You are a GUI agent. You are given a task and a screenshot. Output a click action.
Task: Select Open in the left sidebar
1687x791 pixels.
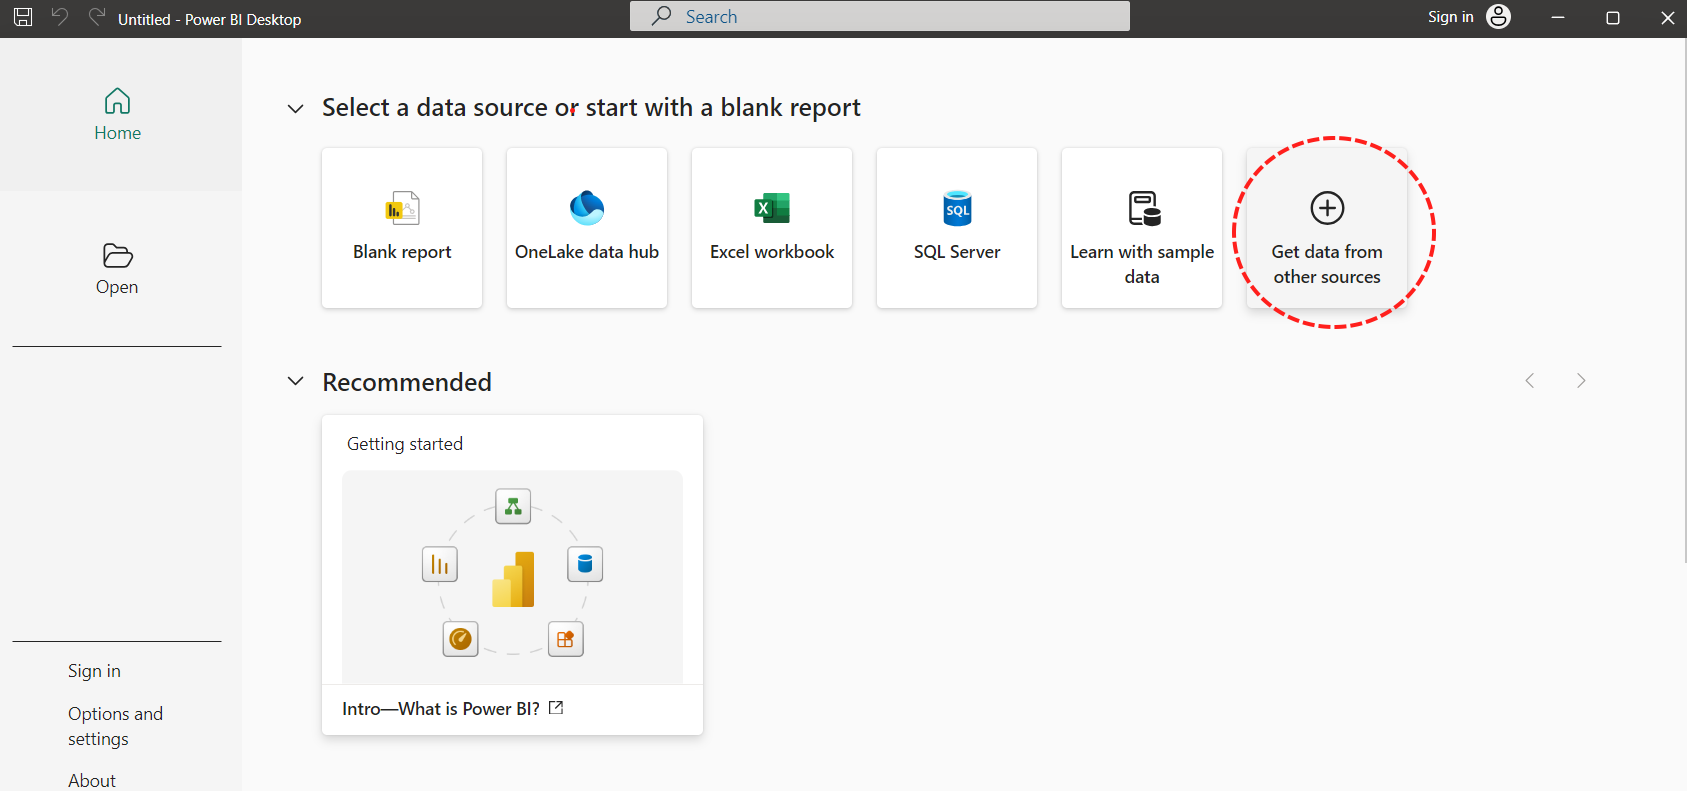tap(118, 269)
